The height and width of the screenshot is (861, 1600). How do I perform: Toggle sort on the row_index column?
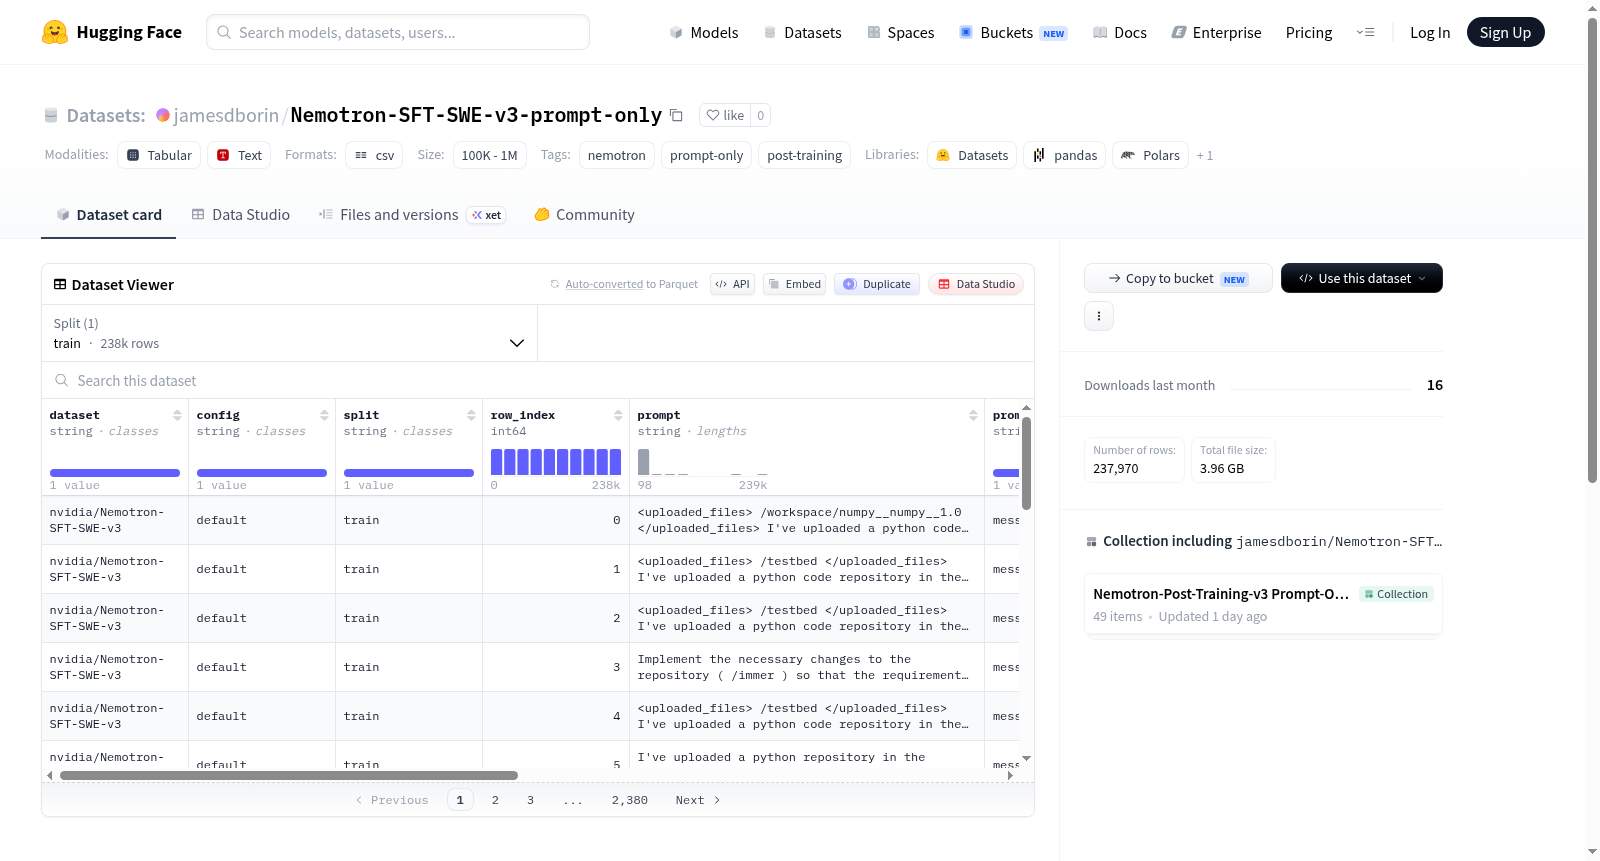[618, 415]
